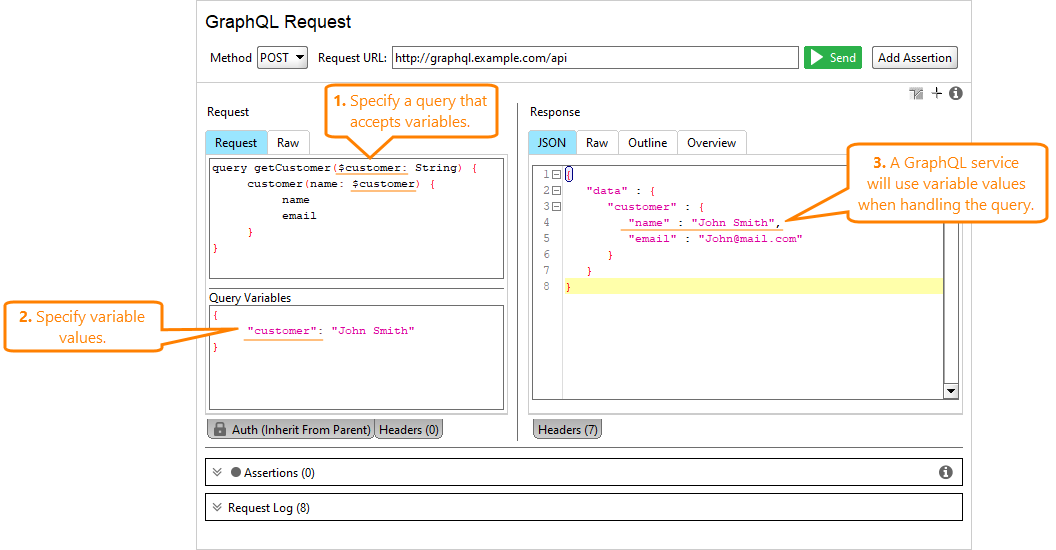Screen dimensions: 1056x550
Task: Open the Overview response tab
Action: tap(711, 143)
